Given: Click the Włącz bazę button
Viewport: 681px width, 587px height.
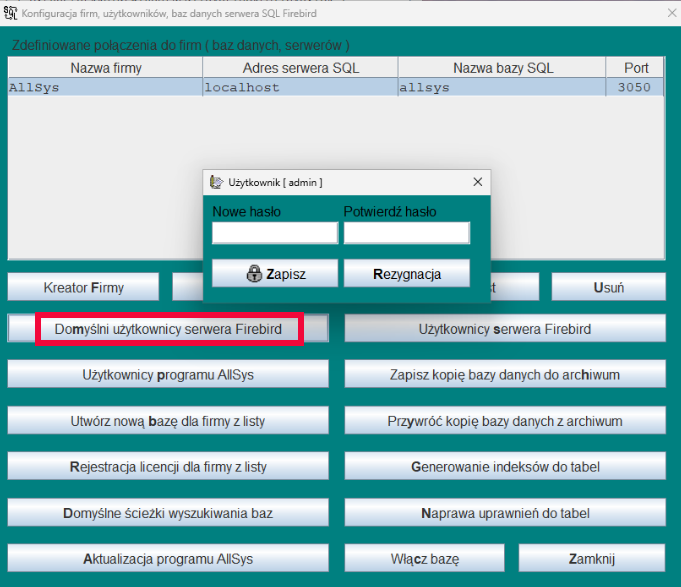Looking at the screenshot, I should tap(424, 558).
